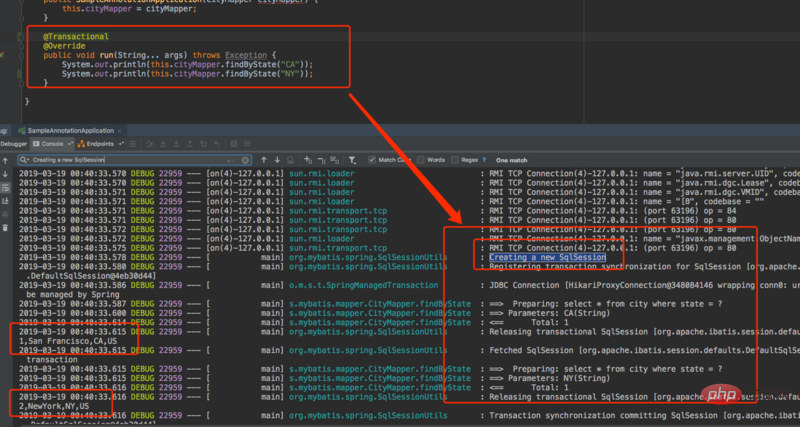
Task: Clear the console search field text
Action: pyautogui.click(x=245, y=160)
